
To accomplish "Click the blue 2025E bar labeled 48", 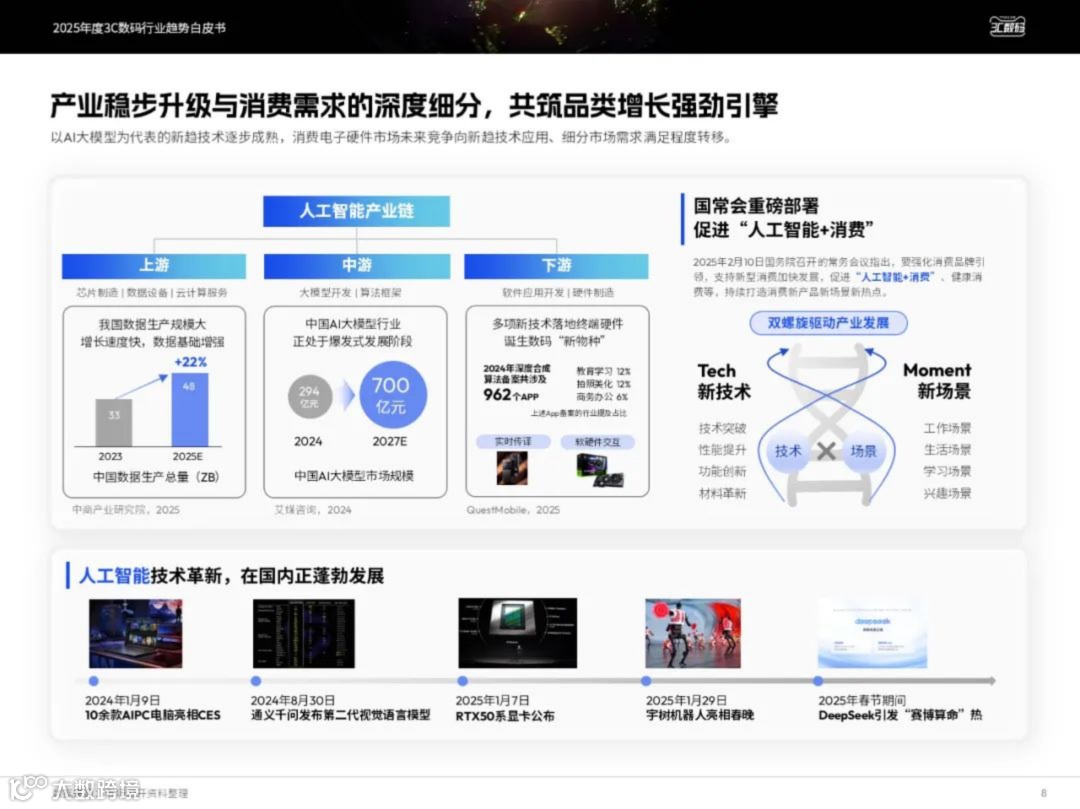I will click(189, 410).
